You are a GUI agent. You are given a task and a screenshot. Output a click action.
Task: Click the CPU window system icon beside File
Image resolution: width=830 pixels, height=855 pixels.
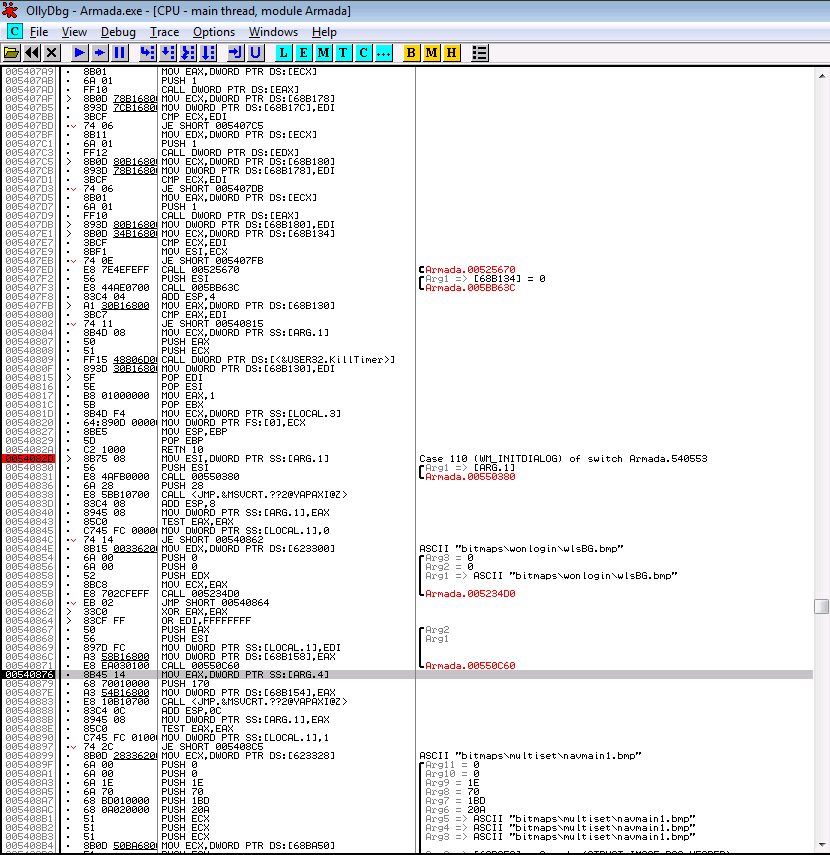coord(14,32)
